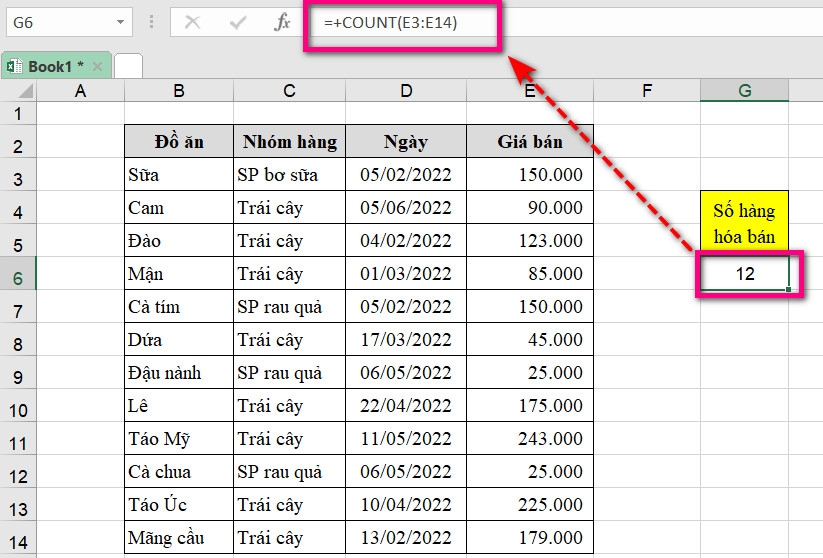Click the yellow 'Số hàng hóa bán' cell
This screenshot has height=558, width=823.
pyautogui.click(x=744, y=223)
